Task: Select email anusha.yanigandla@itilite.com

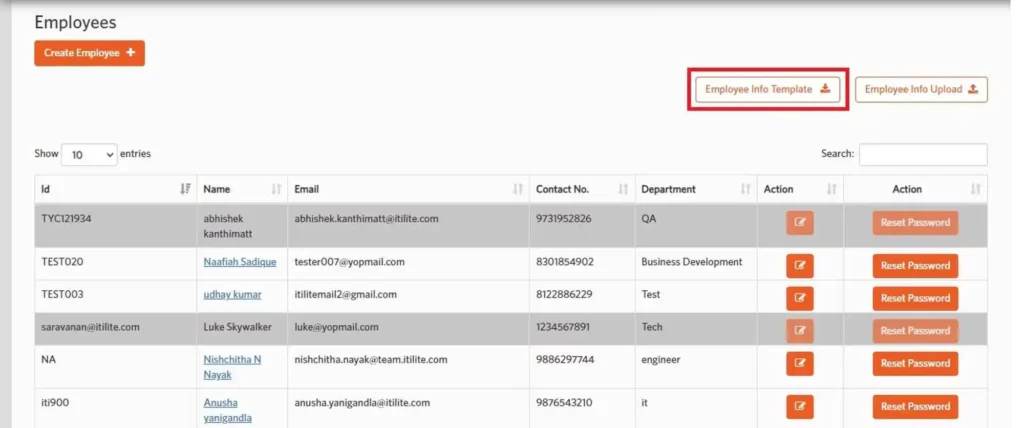Action: [x=362, y=403]
